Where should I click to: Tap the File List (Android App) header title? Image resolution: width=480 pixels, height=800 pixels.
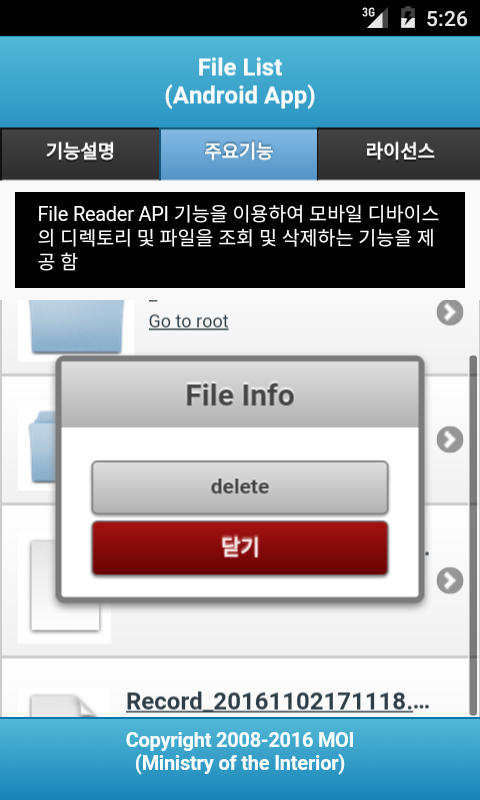click(x=240, y=82)
